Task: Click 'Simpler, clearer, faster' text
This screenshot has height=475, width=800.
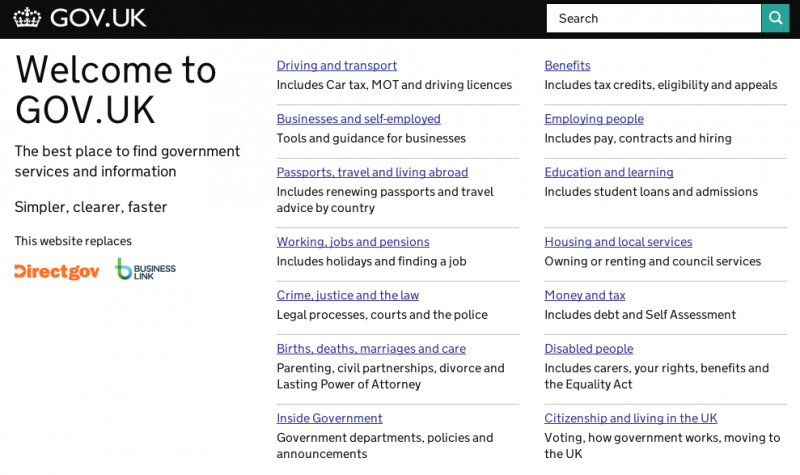Action: coord(91,207)
